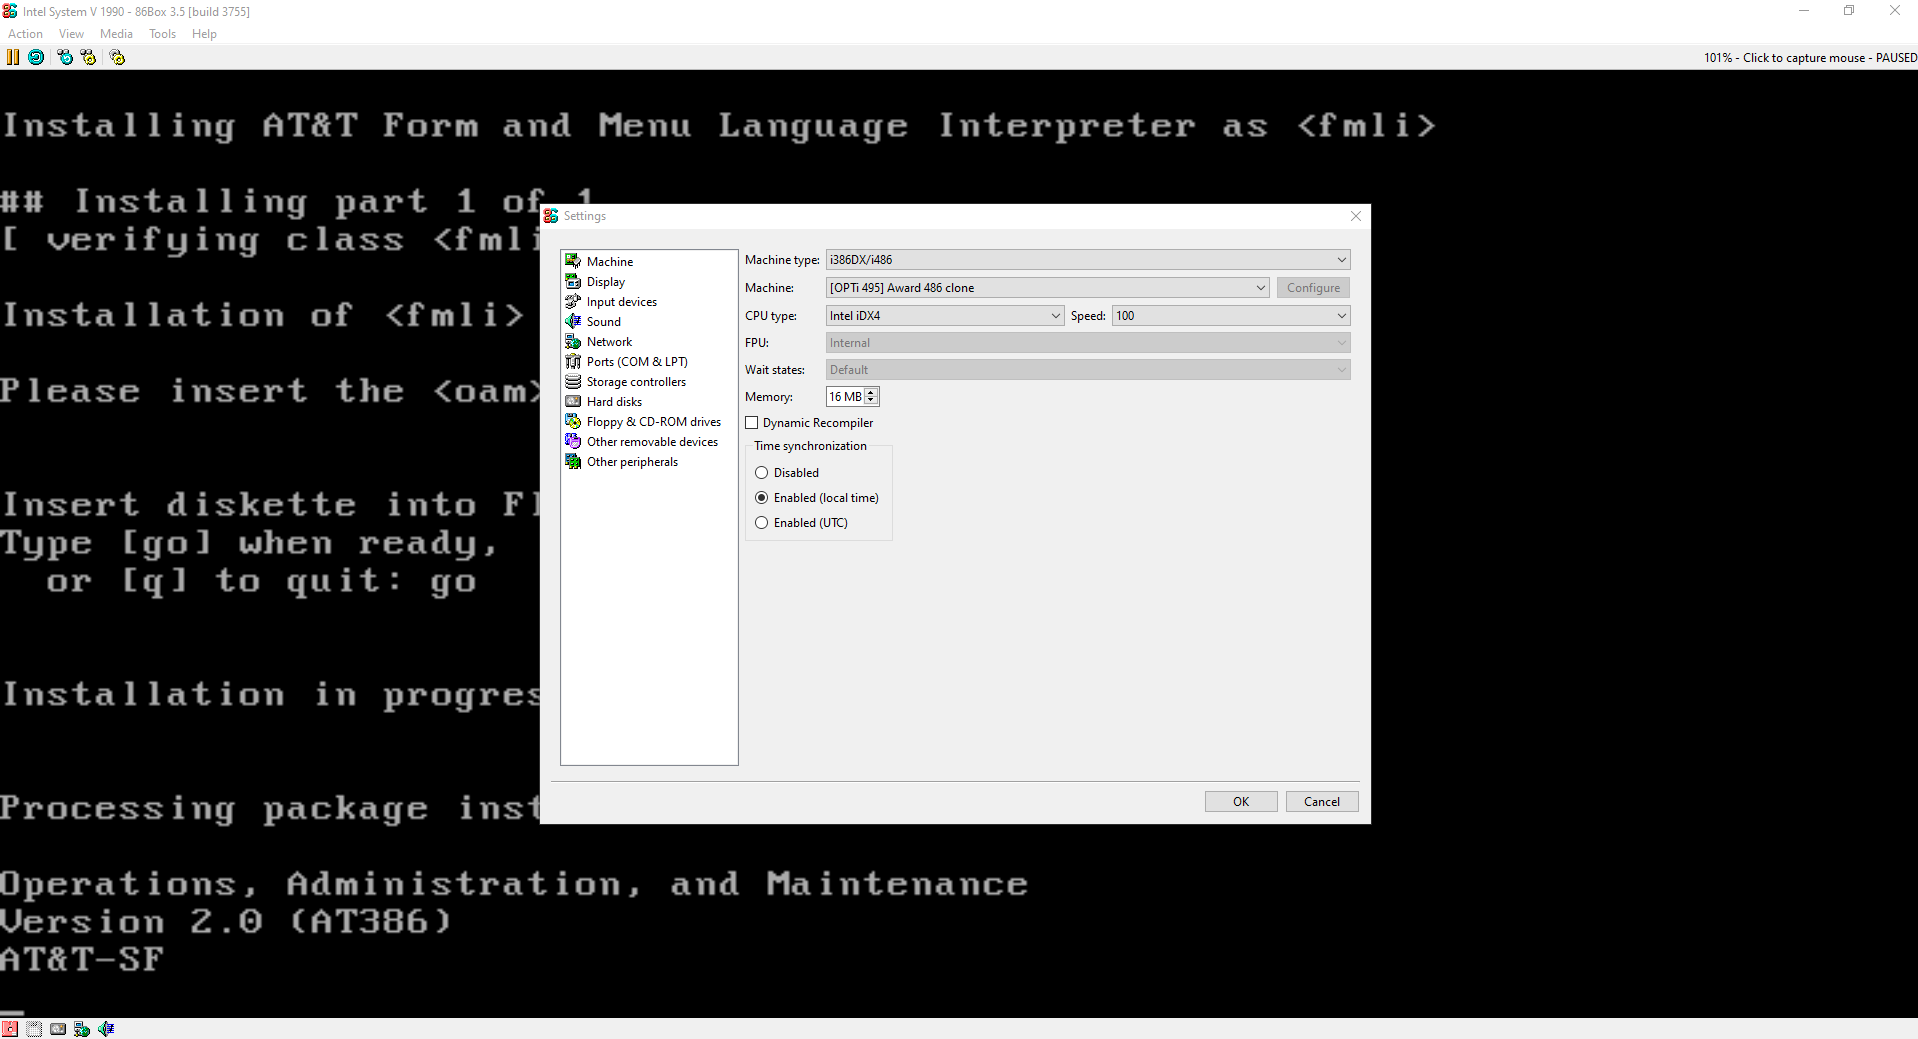Screen dimensions: 1918x1039
Task: Expand the Machine type dropdown
Action: [x=1088, y=260]
